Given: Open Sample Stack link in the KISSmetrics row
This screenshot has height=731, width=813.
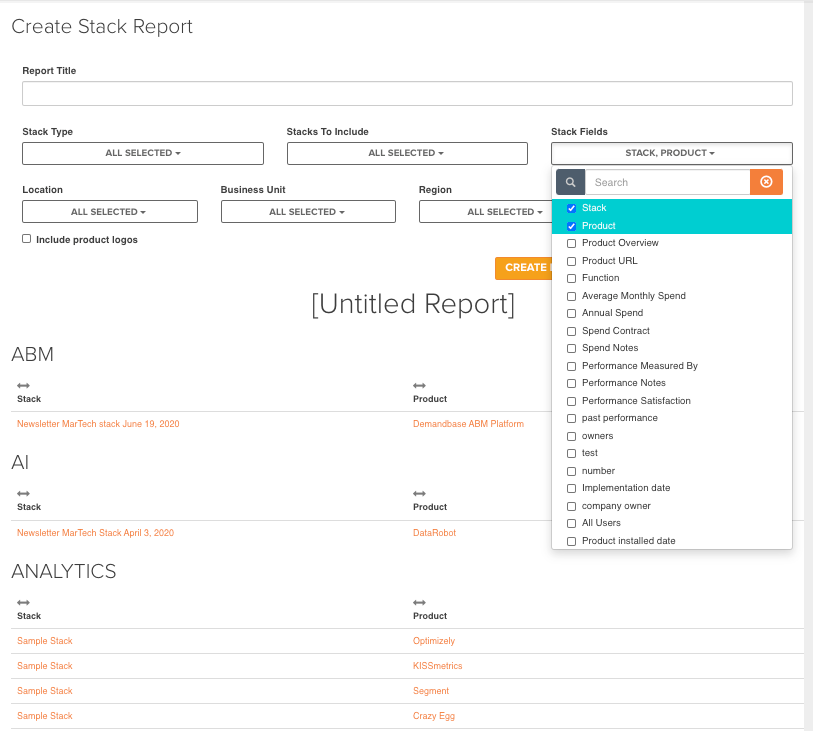Looking at the screenshot, I should click(45, 666).
